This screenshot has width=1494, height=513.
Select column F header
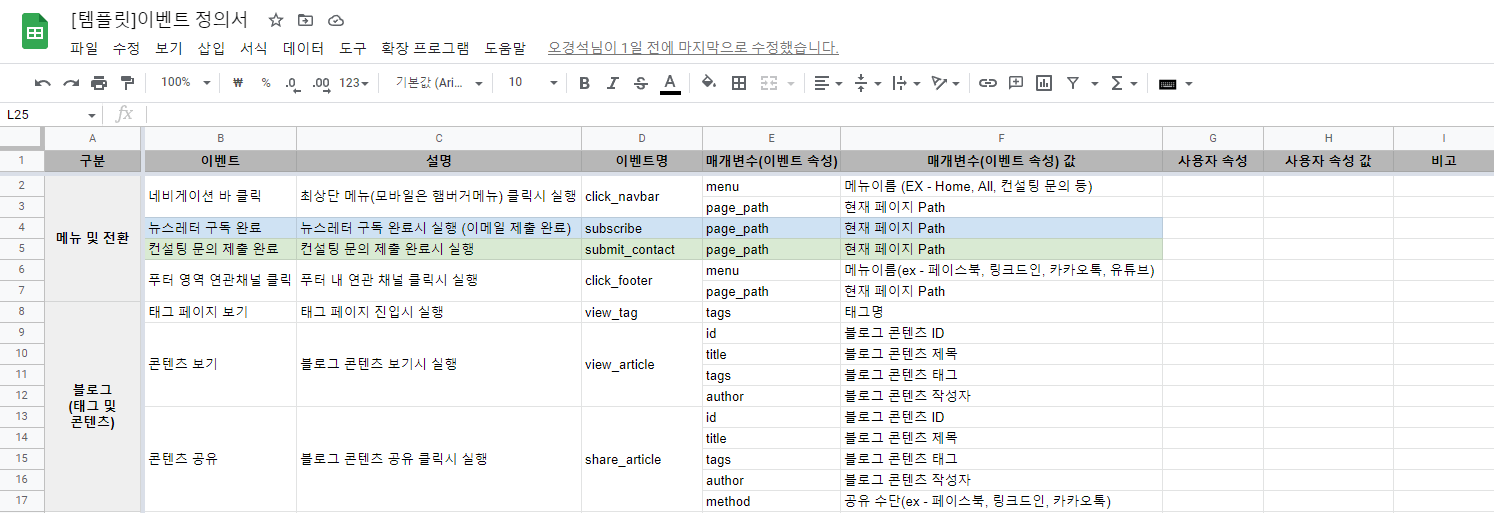pos(1001,138)
